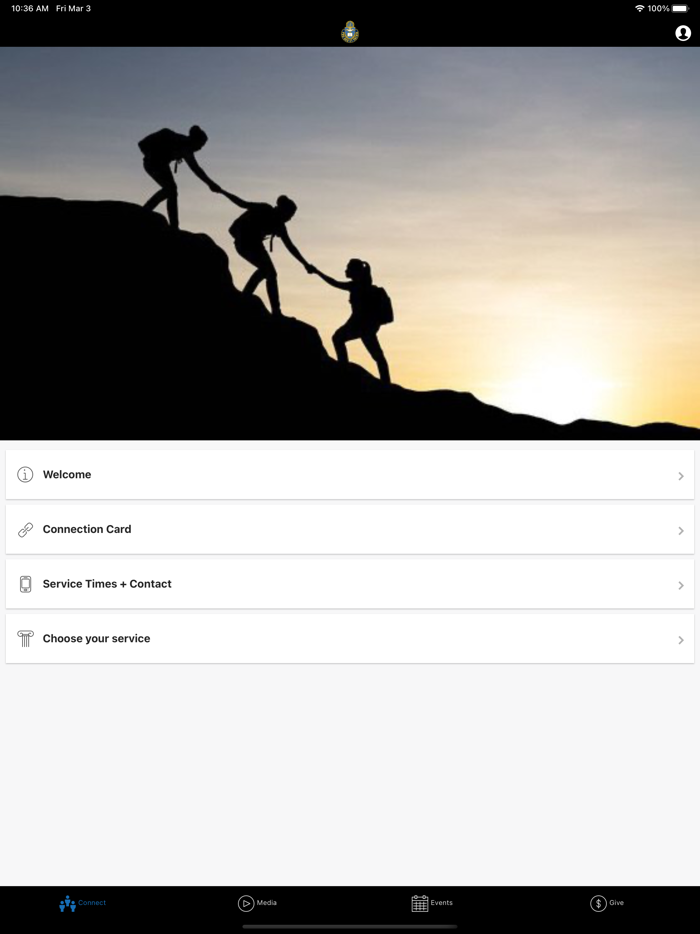Open the Connection Card item
Image resolution: width=700 pixels, height=934 pixels.
(x=350, y=530)
